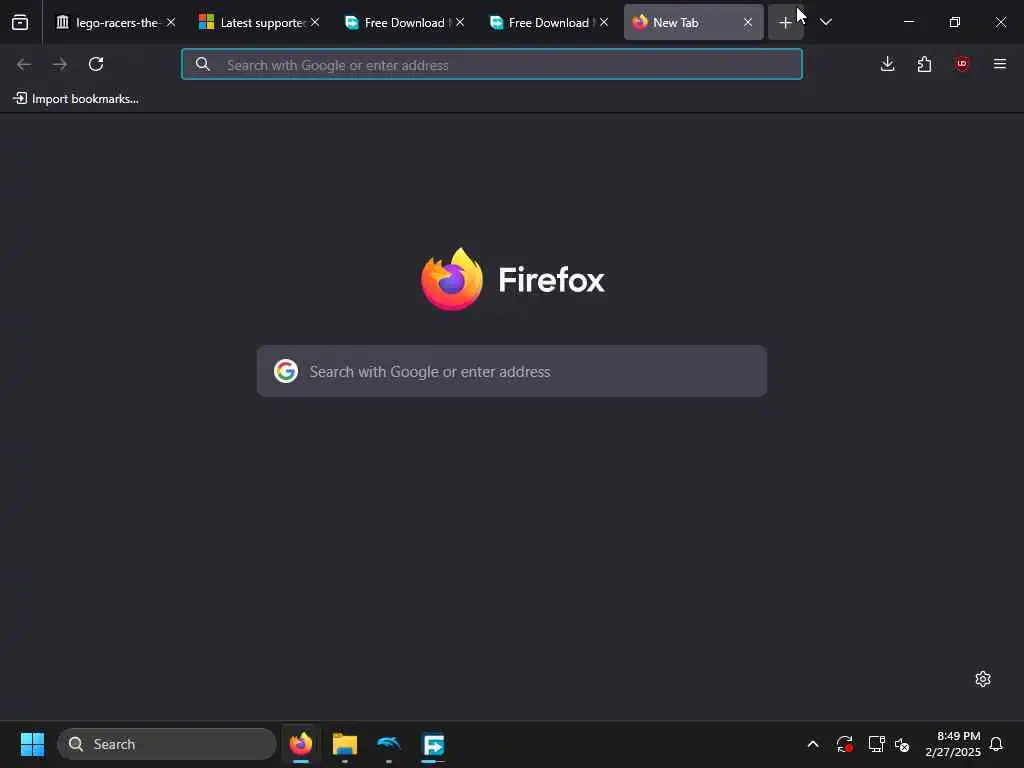Viewport: 1024px width, 768px height.
Task: Go back one page
Action: tap(24, 64)
